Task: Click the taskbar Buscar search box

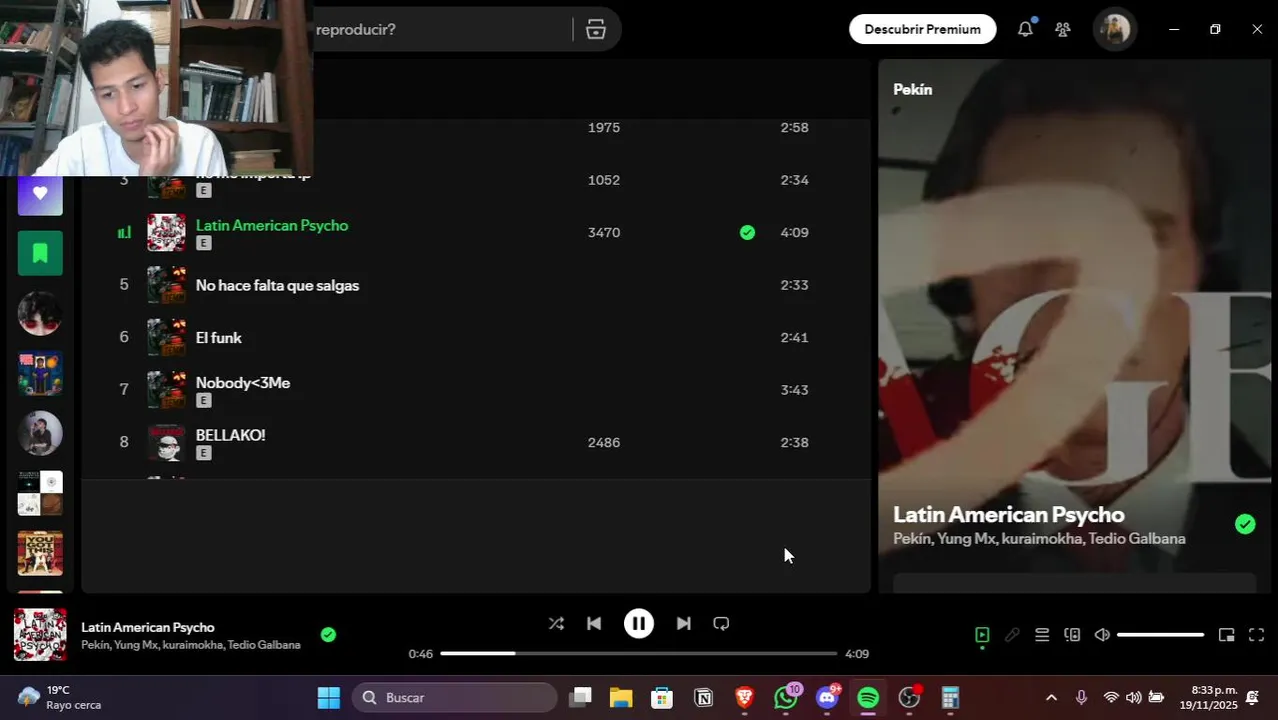Action: pos(455,698)
